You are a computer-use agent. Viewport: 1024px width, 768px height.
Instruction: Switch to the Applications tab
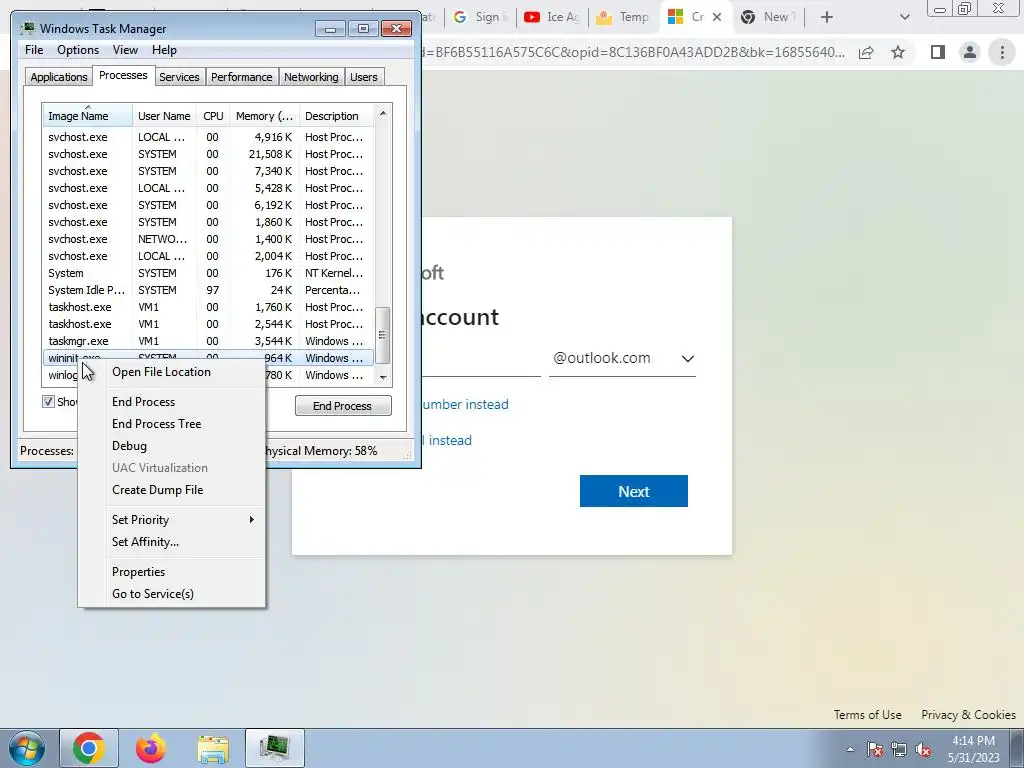coord(59,77)
